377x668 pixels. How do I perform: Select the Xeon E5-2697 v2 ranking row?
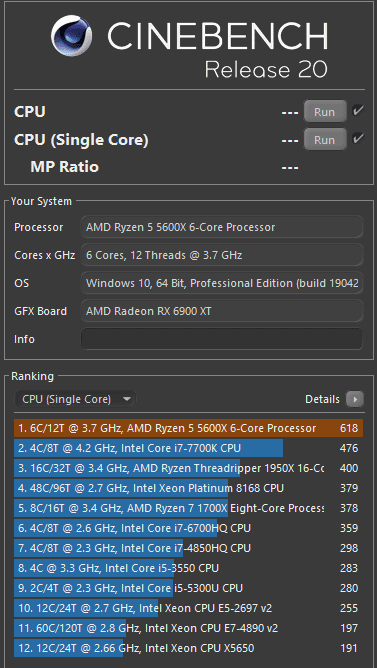pyautogui.click(x=188, y=608)
